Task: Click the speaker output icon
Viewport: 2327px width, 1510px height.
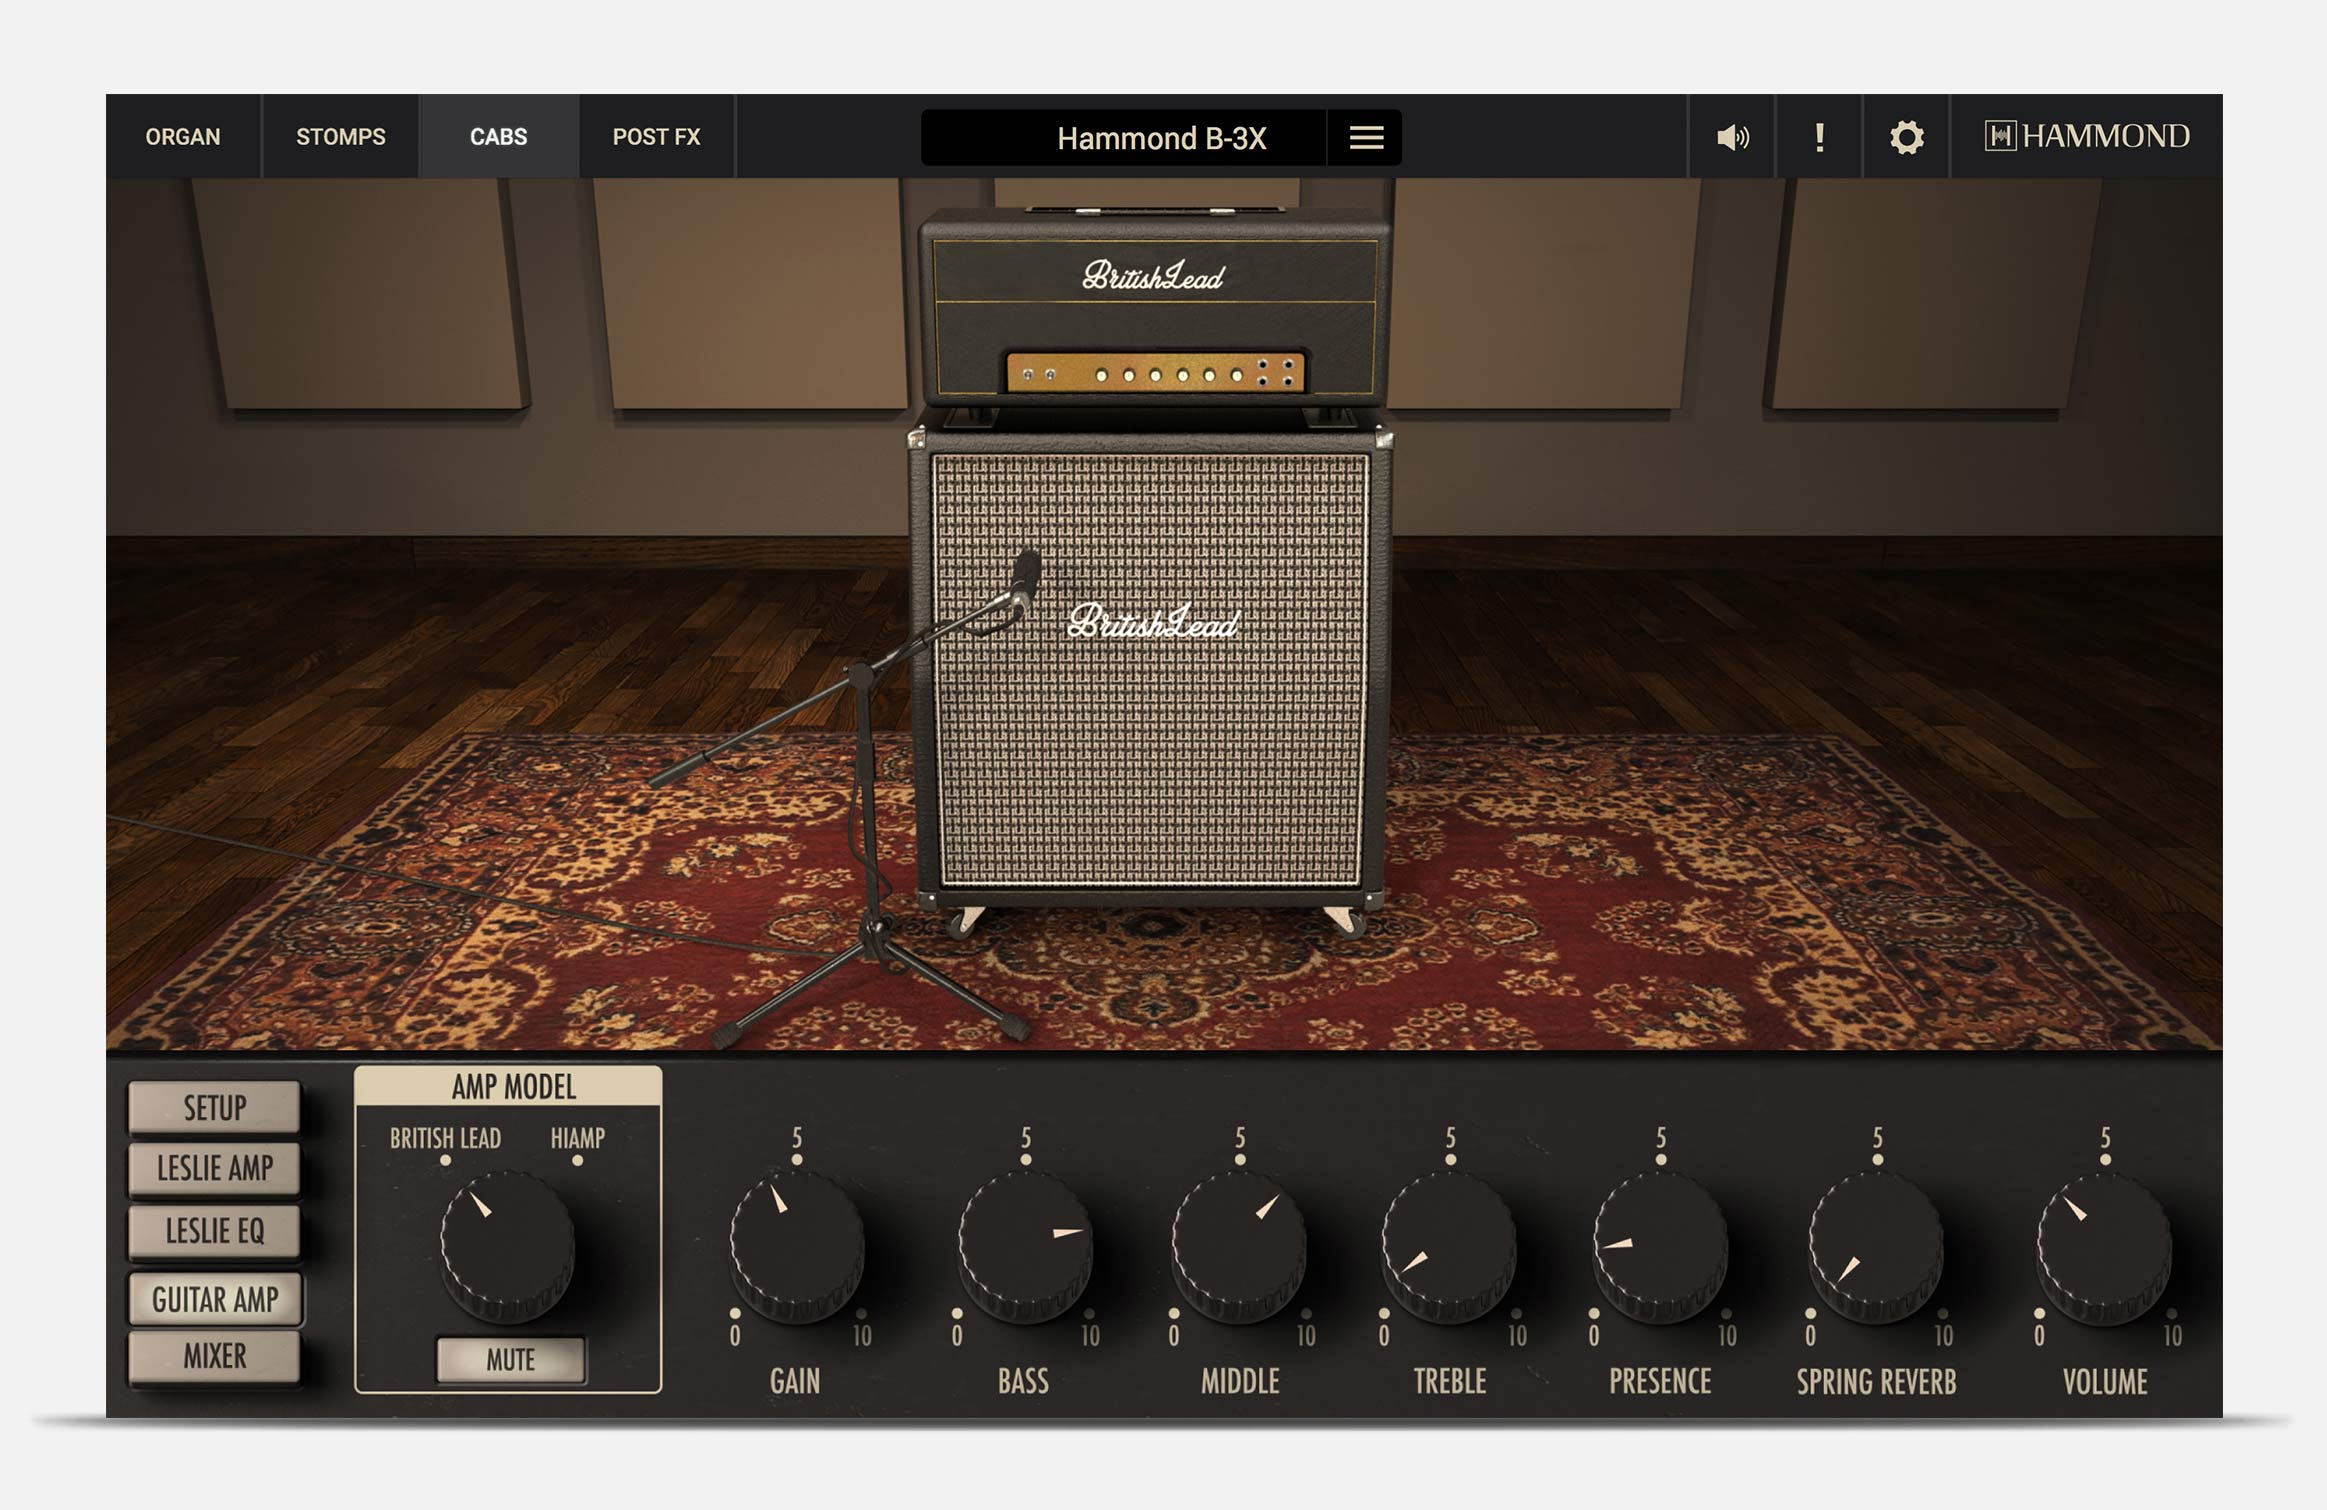Action: point(1732,137)
